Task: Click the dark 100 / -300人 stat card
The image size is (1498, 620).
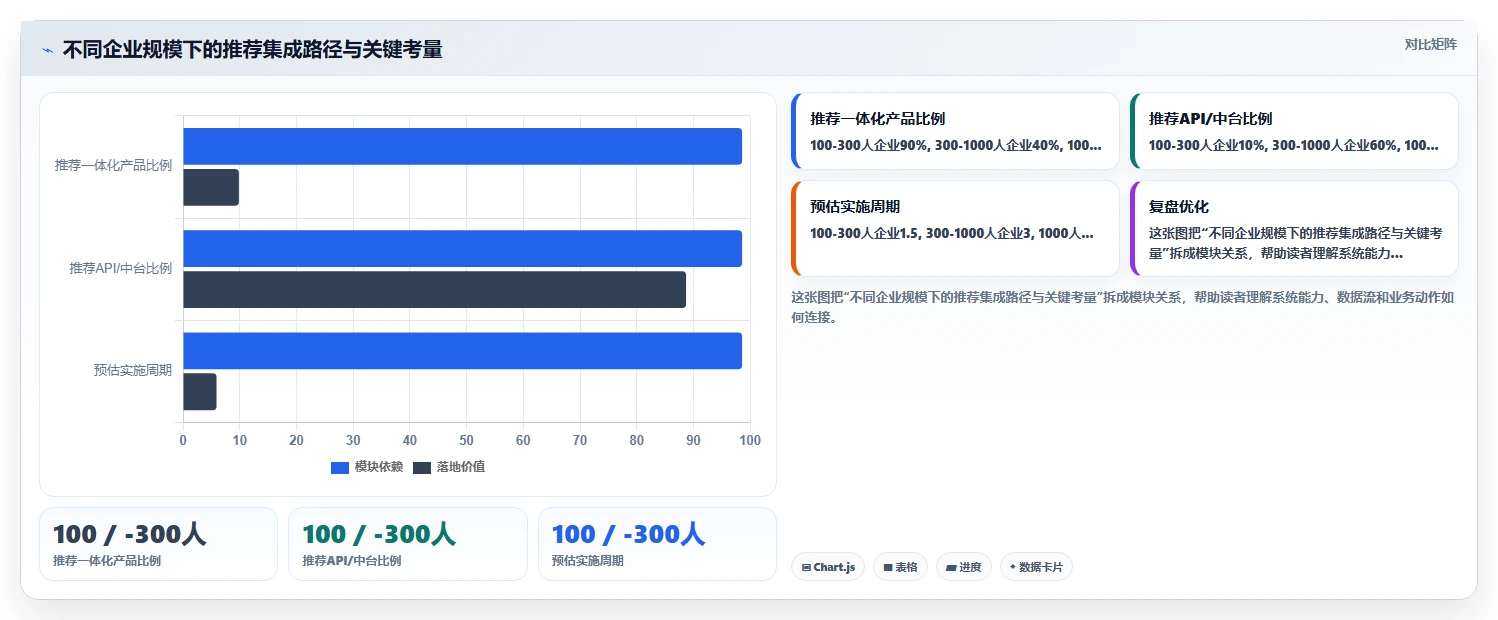Action: pos(158,544)
